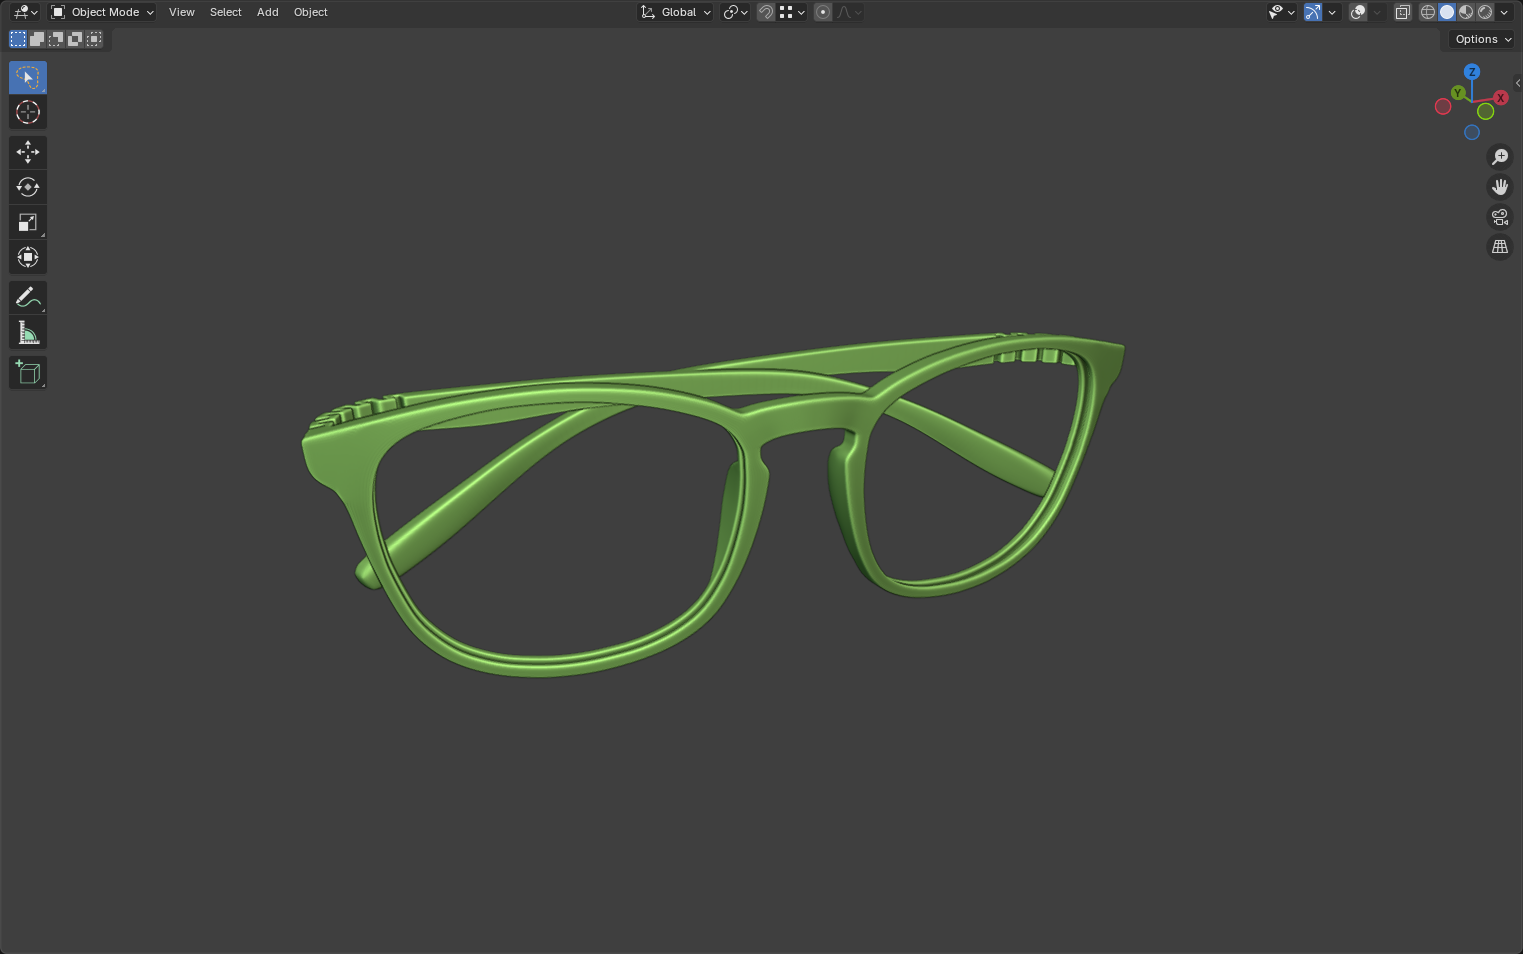Switch to solid viewport shading
Screen dimensions: 1523x954
[1446, 12]
